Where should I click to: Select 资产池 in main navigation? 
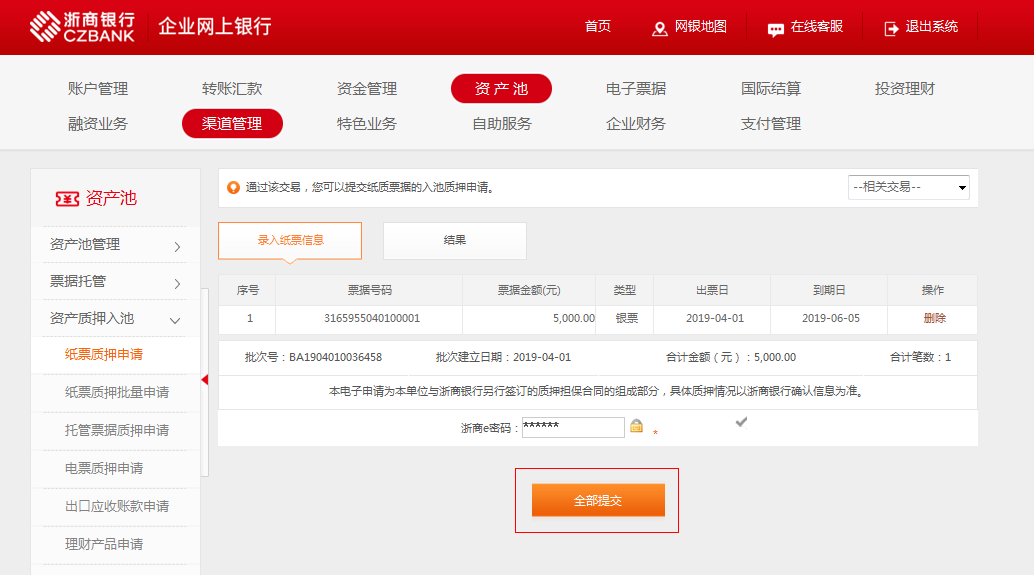501,88
